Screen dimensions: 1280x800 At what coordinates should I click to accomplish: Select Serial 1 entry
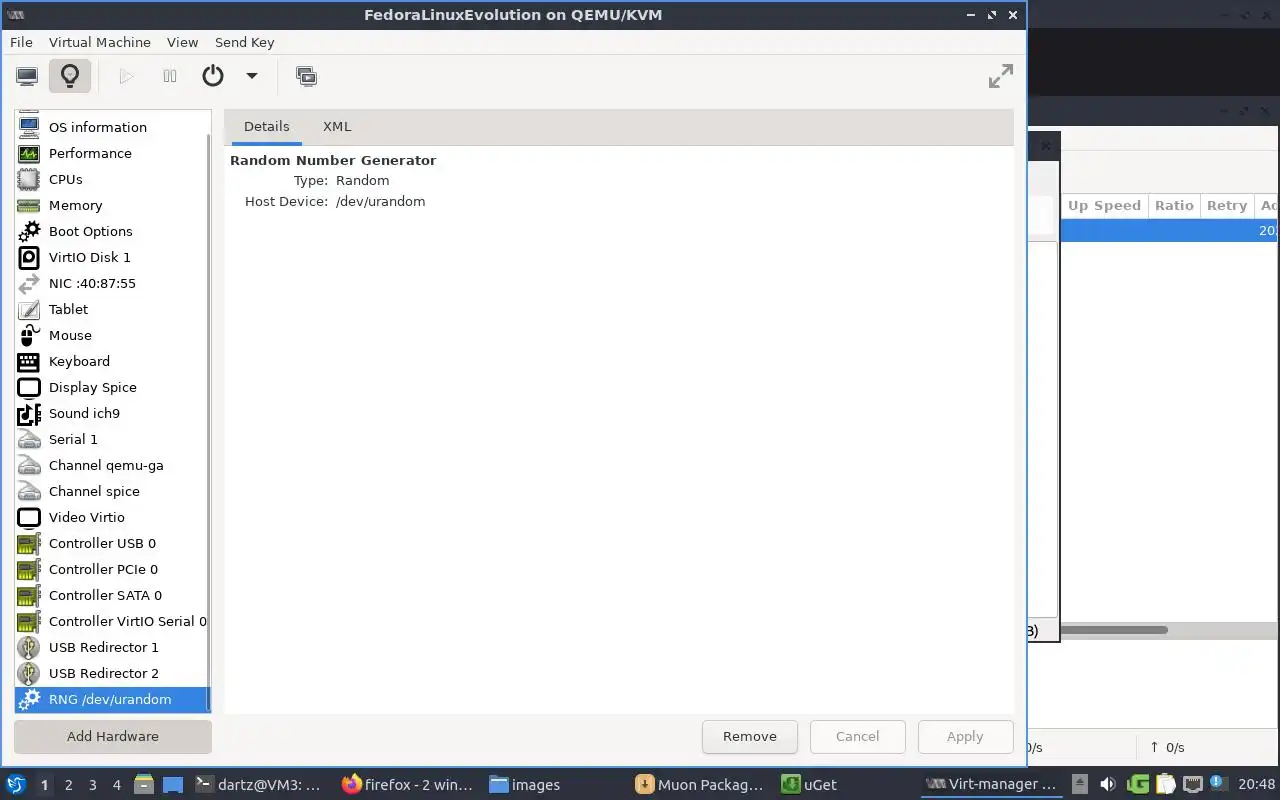[x=112, y=439]
